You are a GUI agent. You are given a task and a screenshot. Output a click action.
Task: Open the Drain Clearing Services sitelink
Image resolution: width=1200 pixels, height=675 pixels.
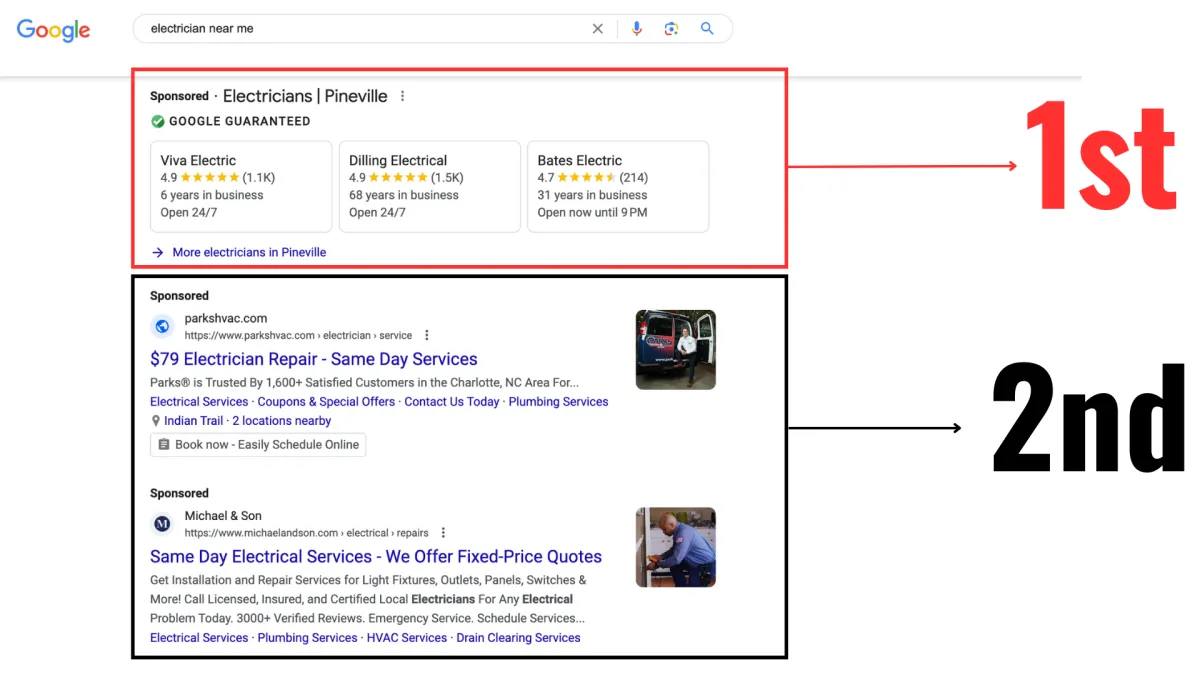pos(518,638)
